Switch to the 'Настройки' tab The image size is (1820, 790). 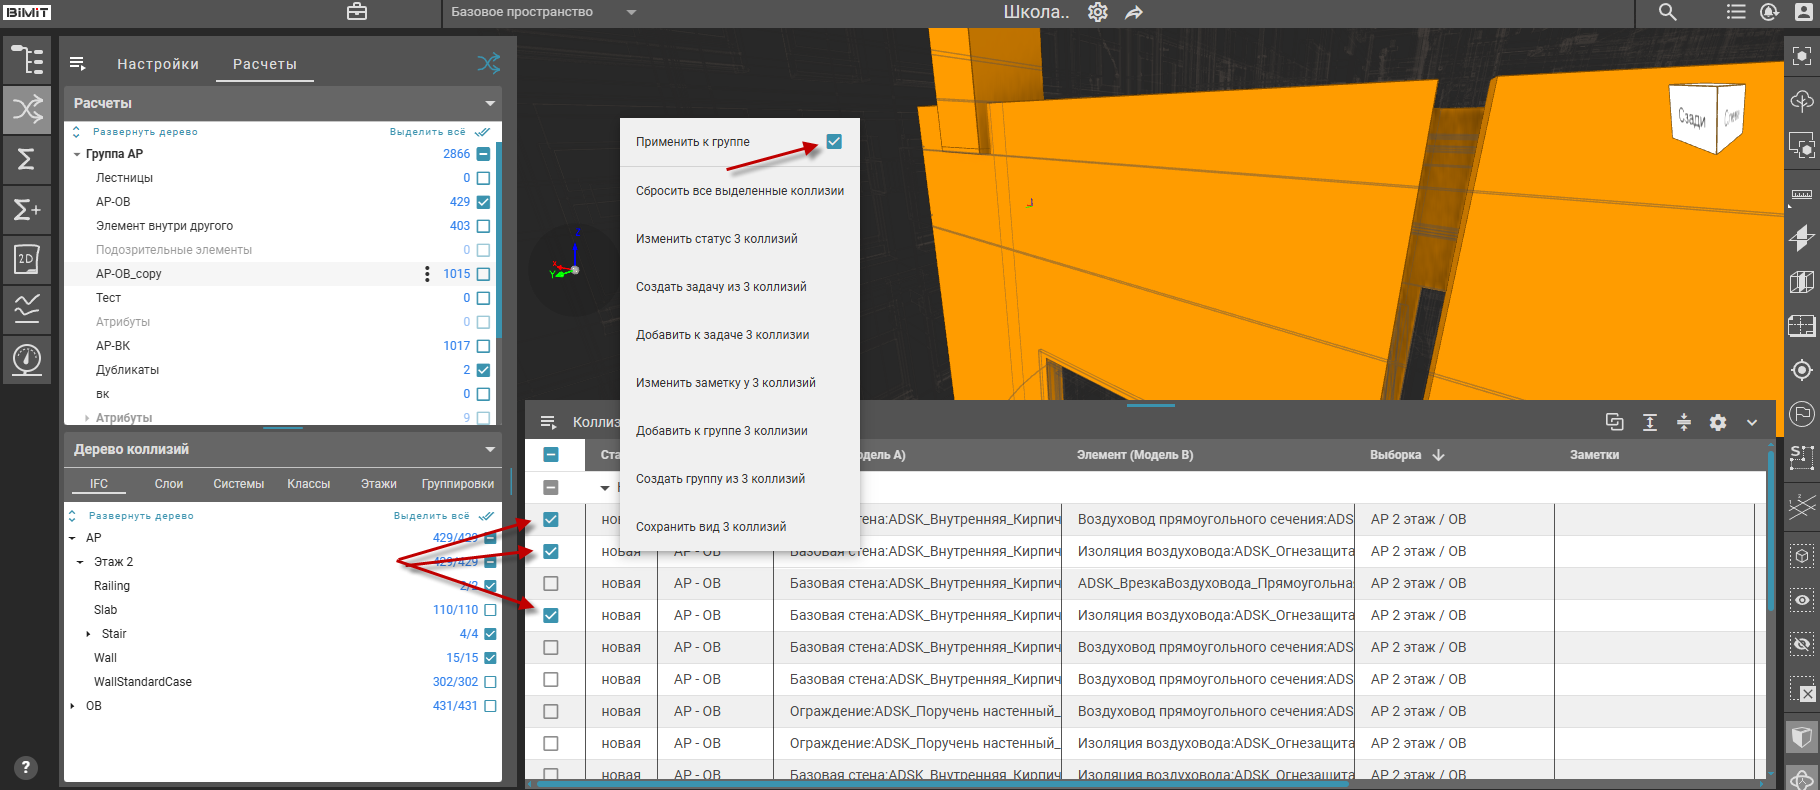point(158,64)
